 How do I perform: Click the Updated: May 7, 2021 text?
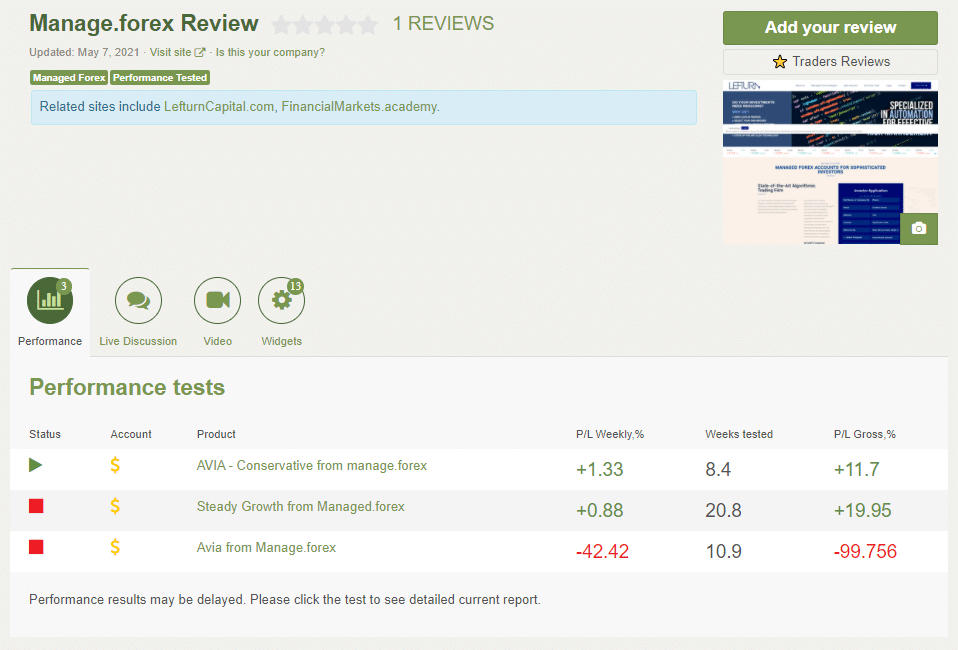coord(84,53)
